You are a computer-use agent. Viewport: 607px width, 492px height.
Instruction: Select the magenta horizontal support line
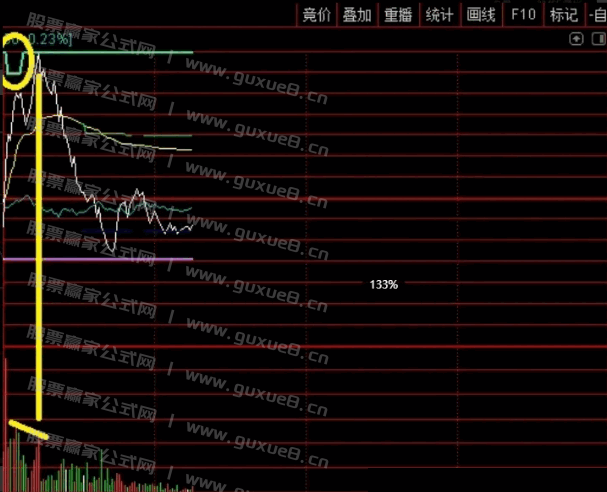(100, 259)
